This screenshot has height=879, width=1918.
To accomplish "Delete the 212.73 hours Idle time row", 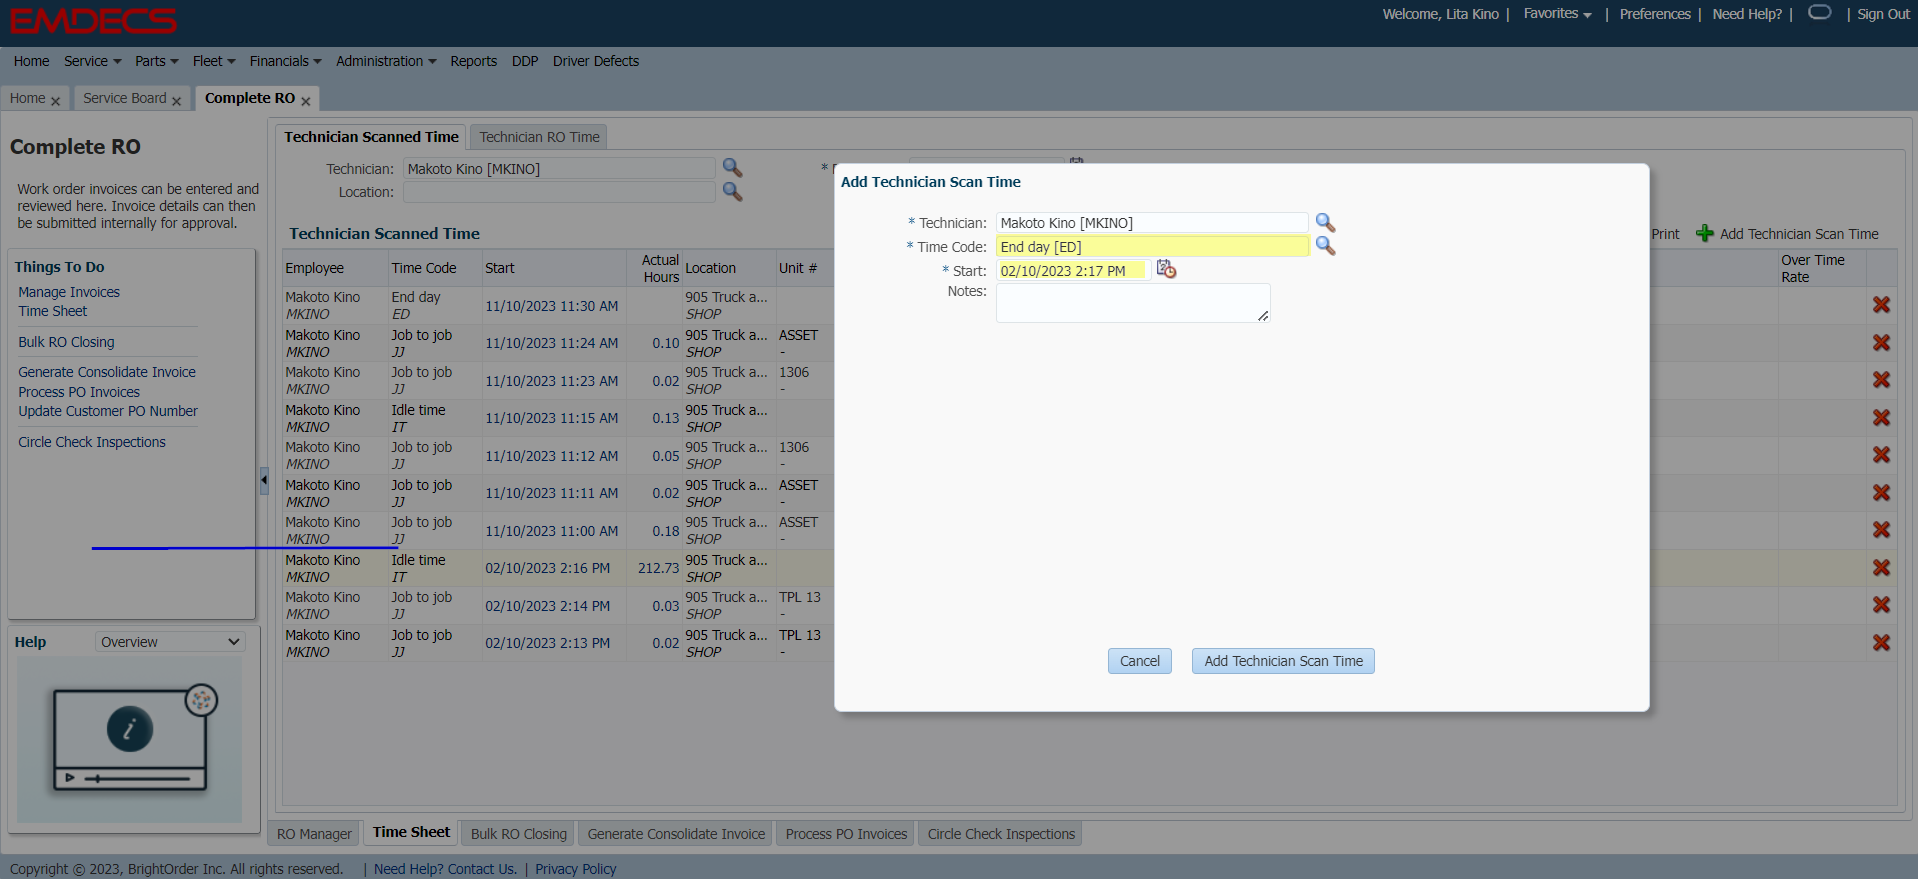I will tap(1881, 568).
